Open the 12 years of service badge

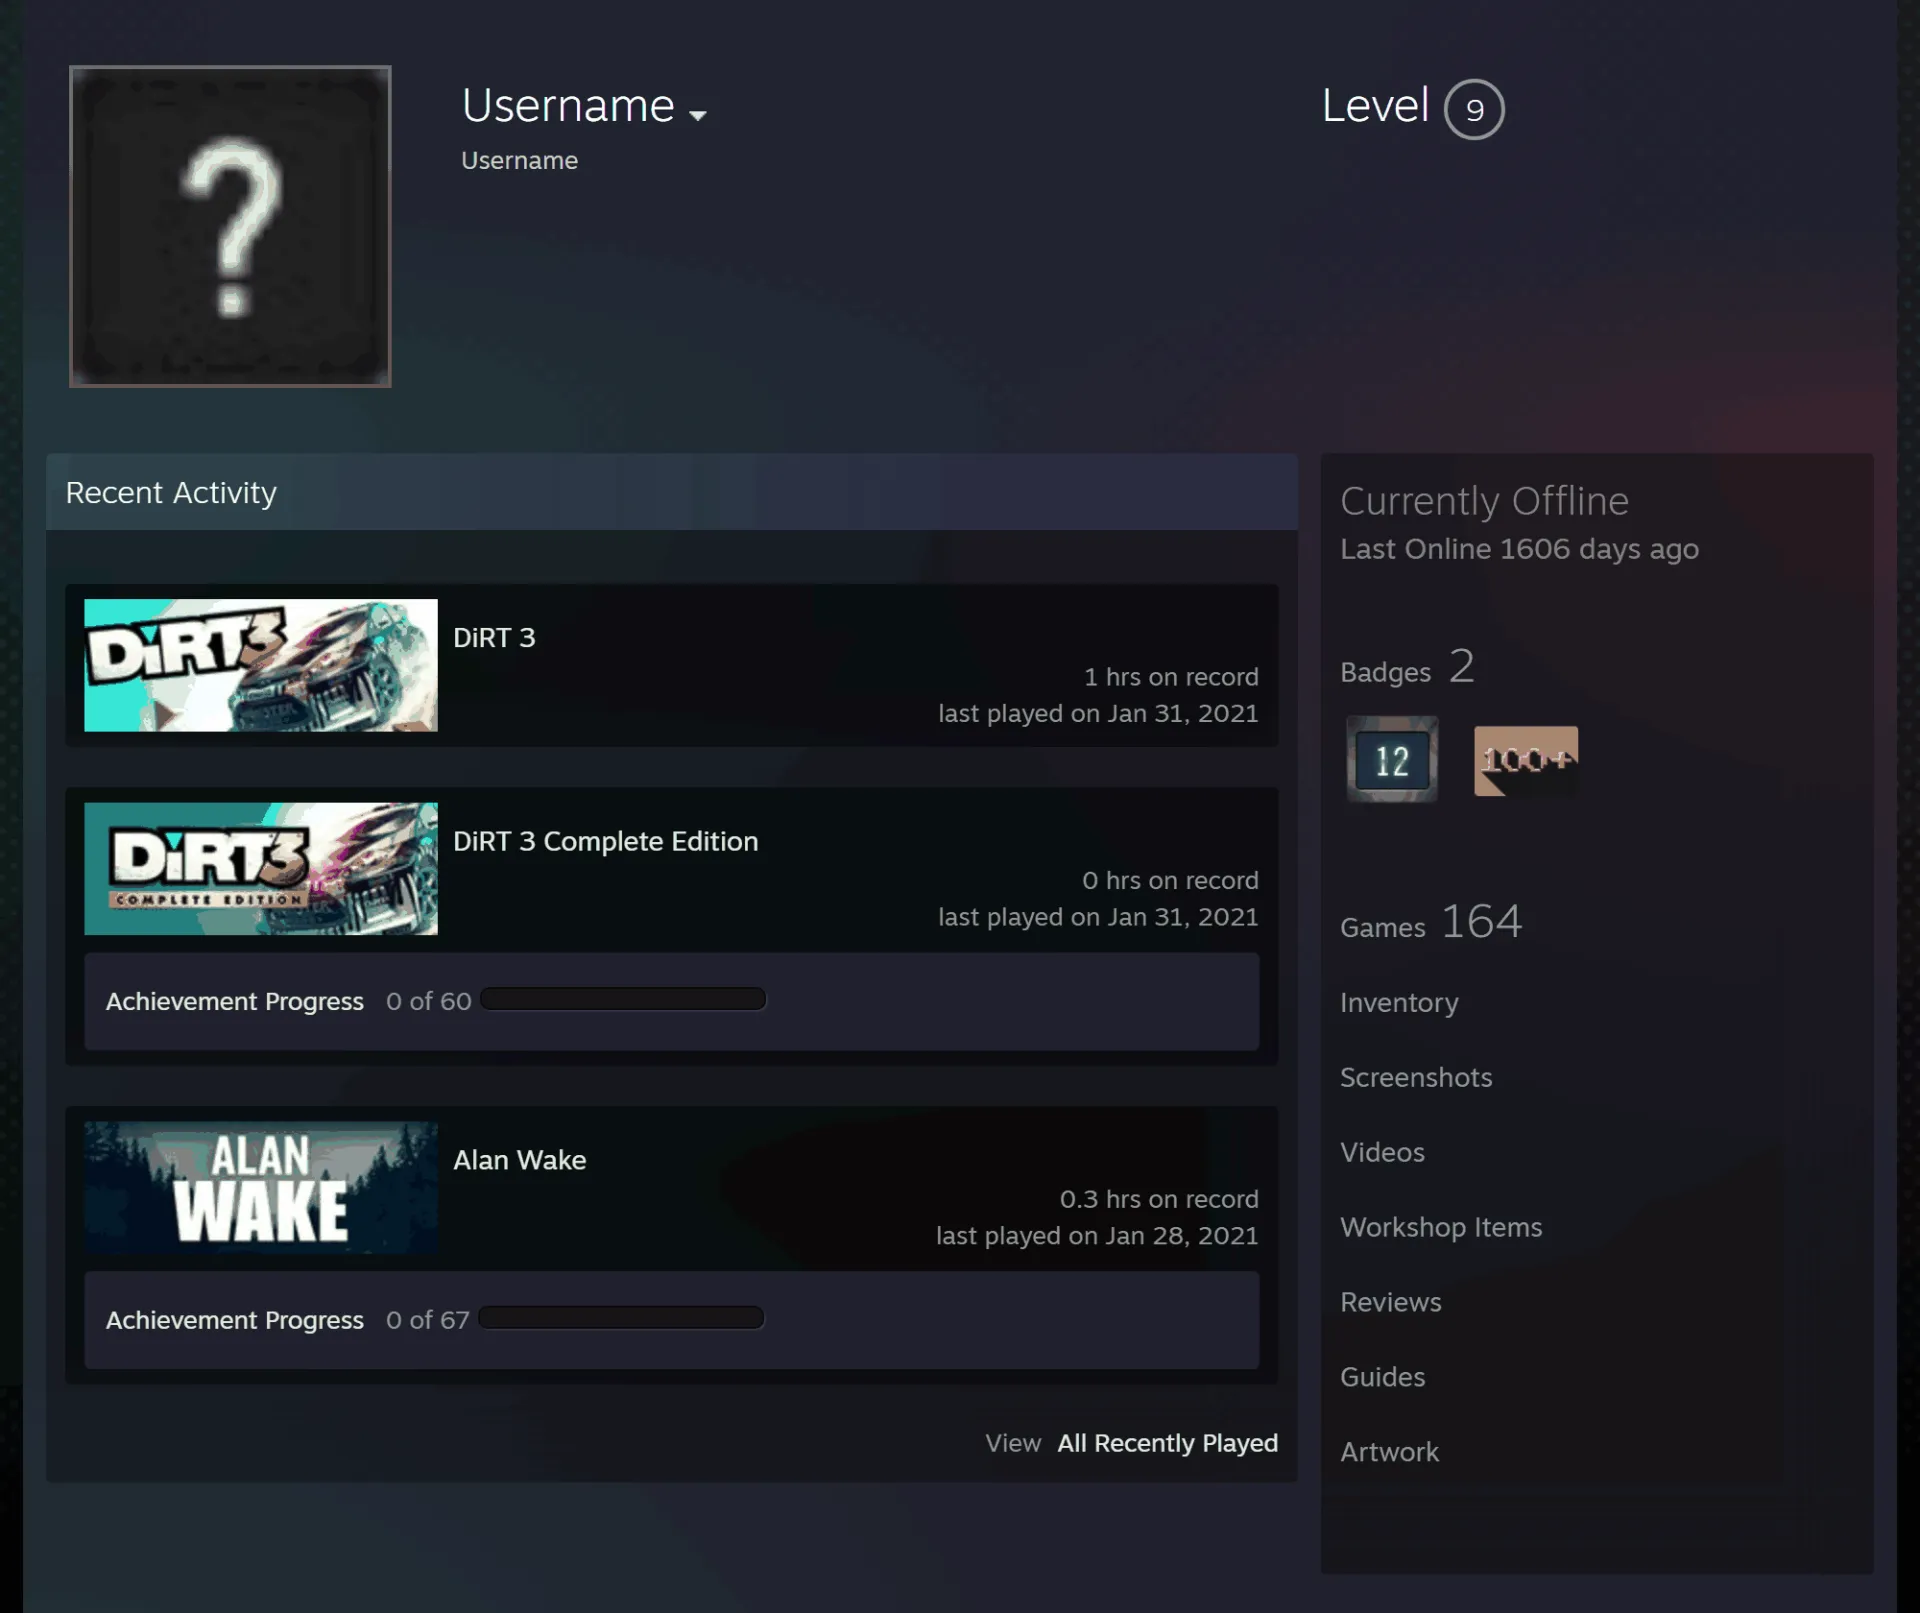tap(1392, 759)
